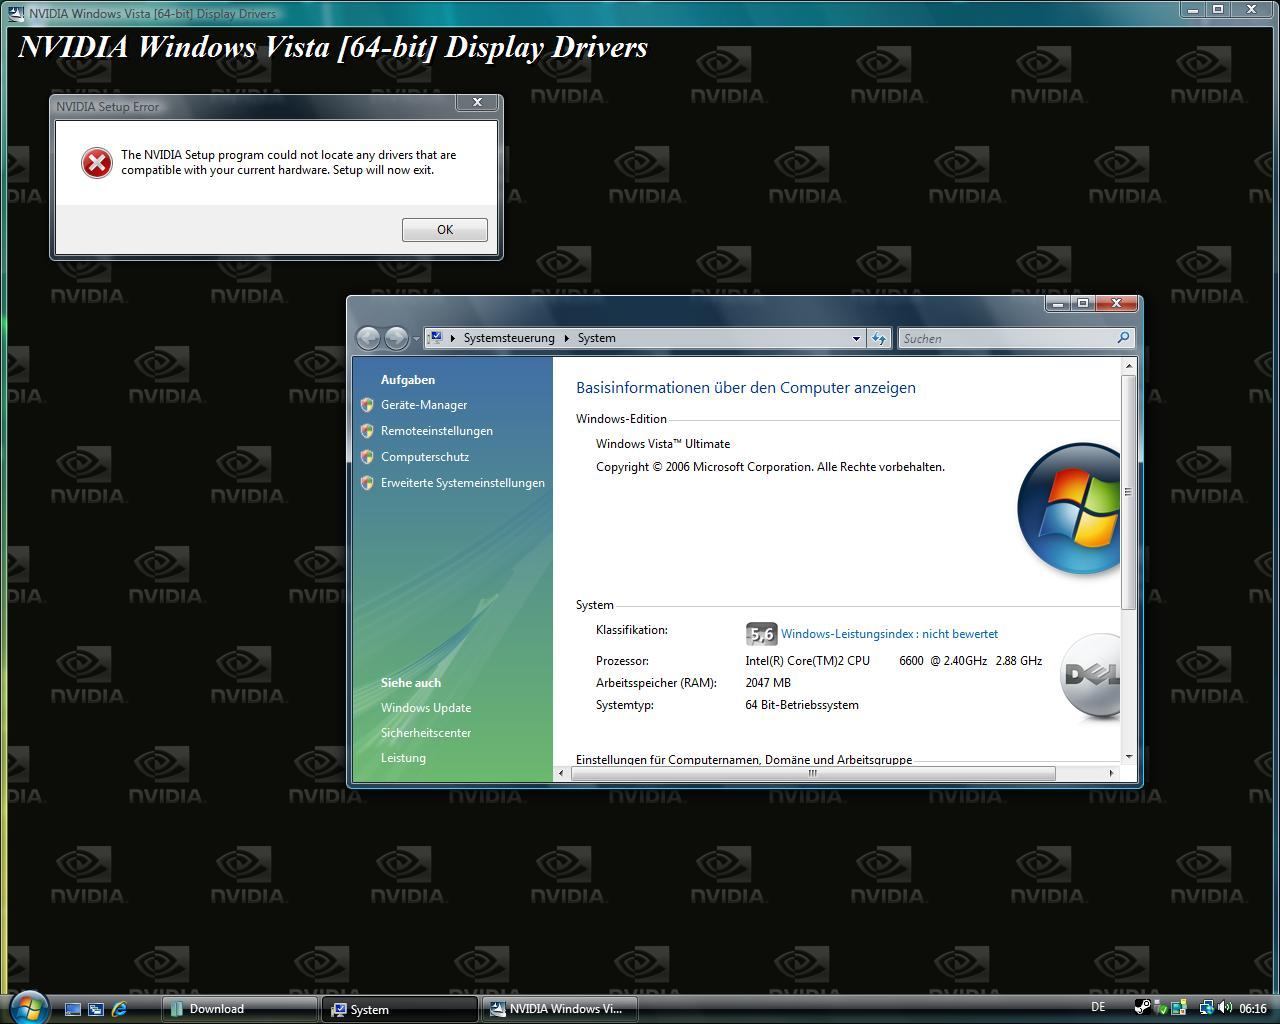The width and height of the screenshot is (1280, 1024).
Task: Open Geräte-Manager in the System window
Action: (424, 405)
